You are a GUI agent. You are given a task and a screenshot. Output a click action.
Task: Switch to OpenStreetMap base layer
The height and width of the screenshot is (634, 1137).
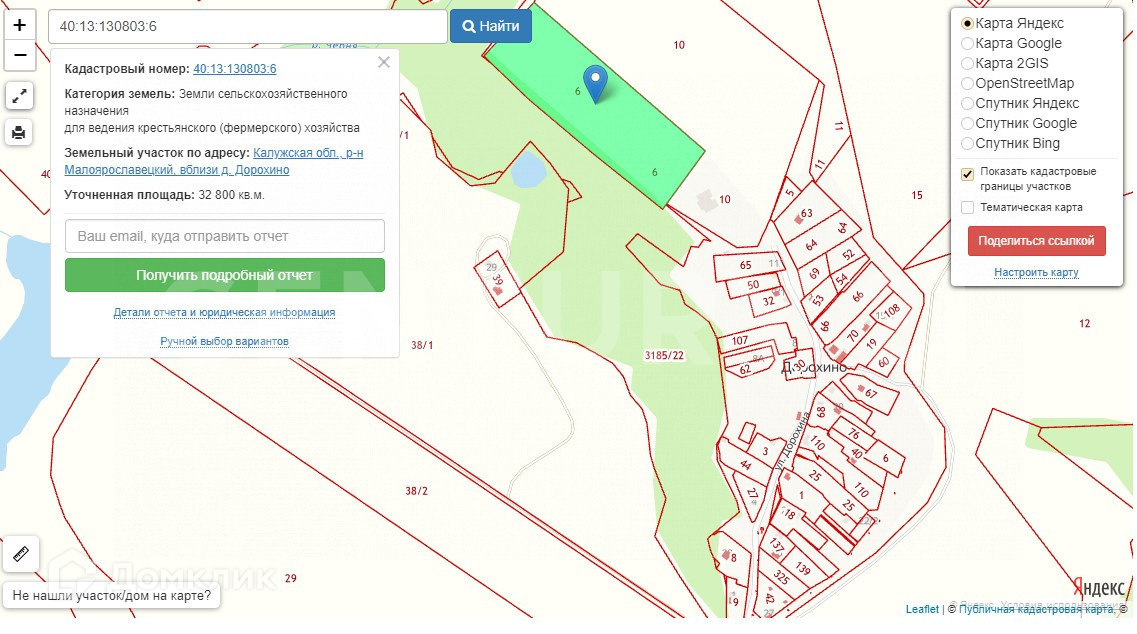tap(967, 84)
